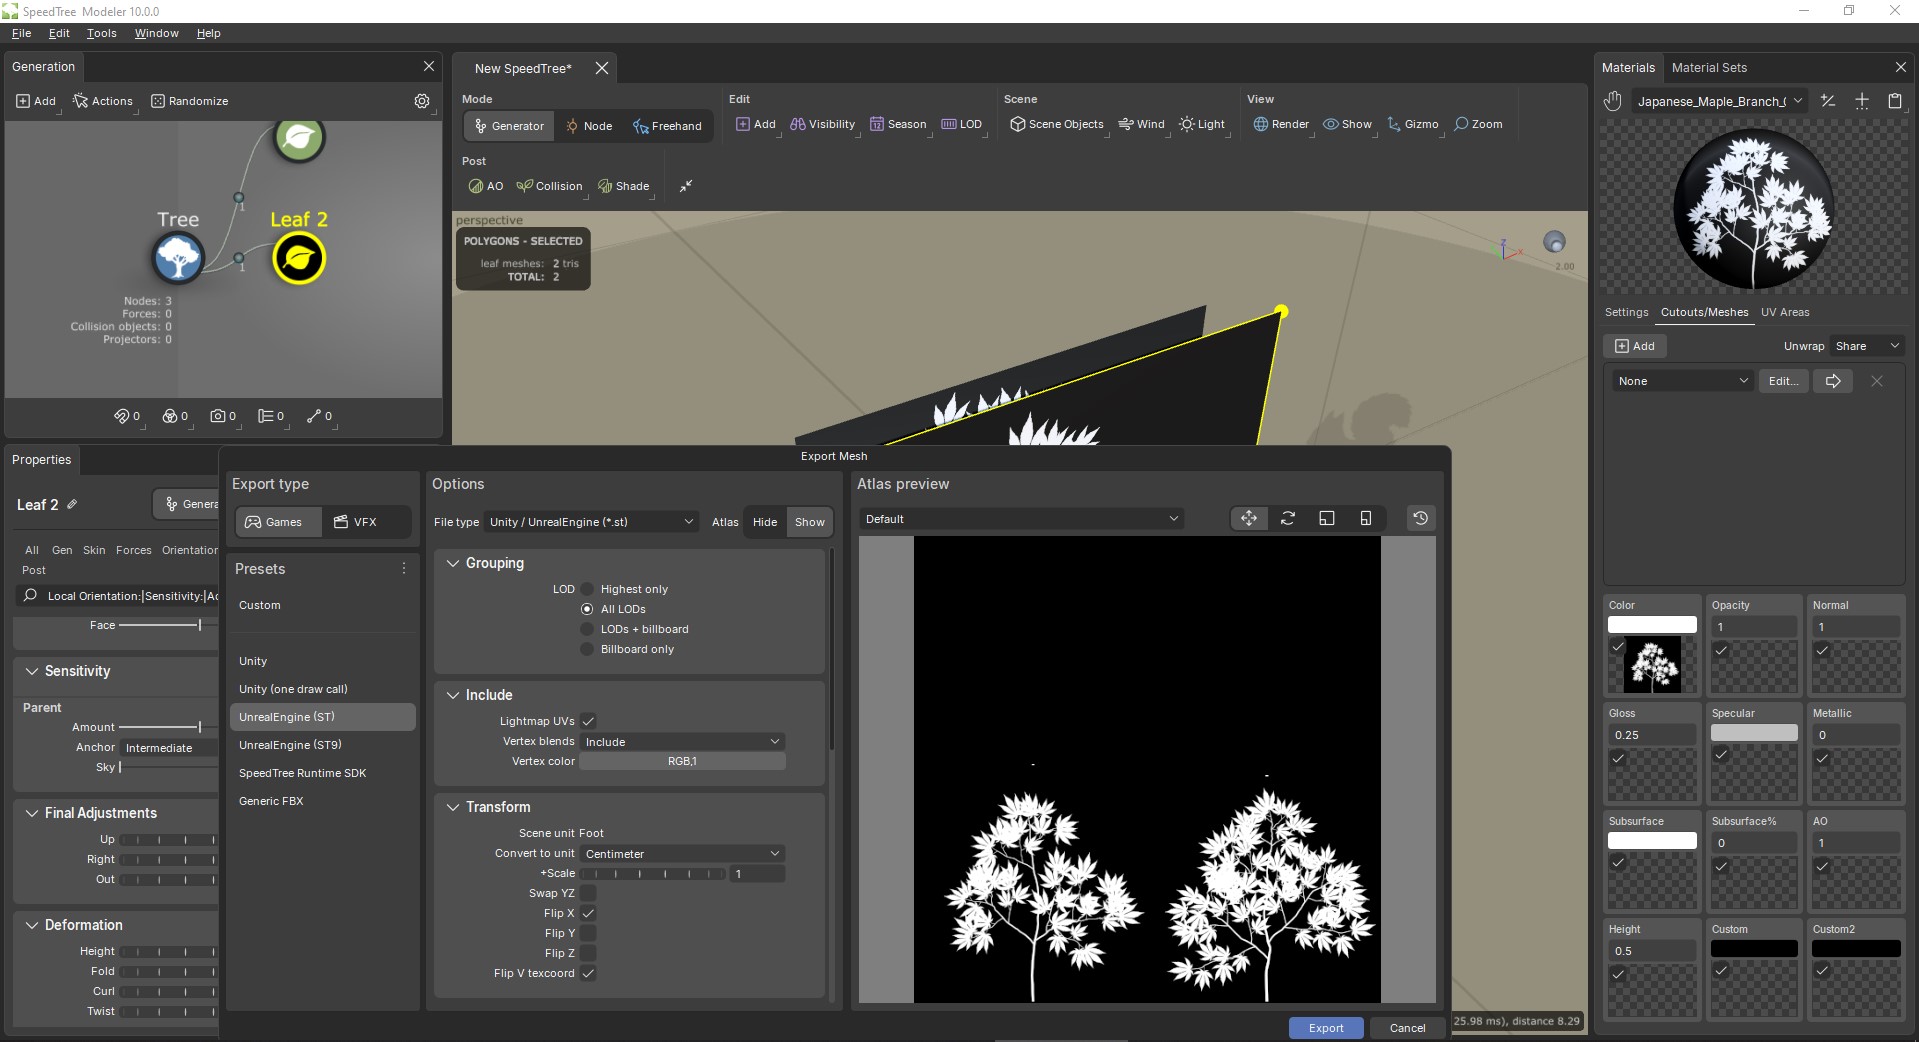The image size is (1919, 1042).
Task: Click the atlas preview history reset icon
Action: click(x=1420, y=518)
